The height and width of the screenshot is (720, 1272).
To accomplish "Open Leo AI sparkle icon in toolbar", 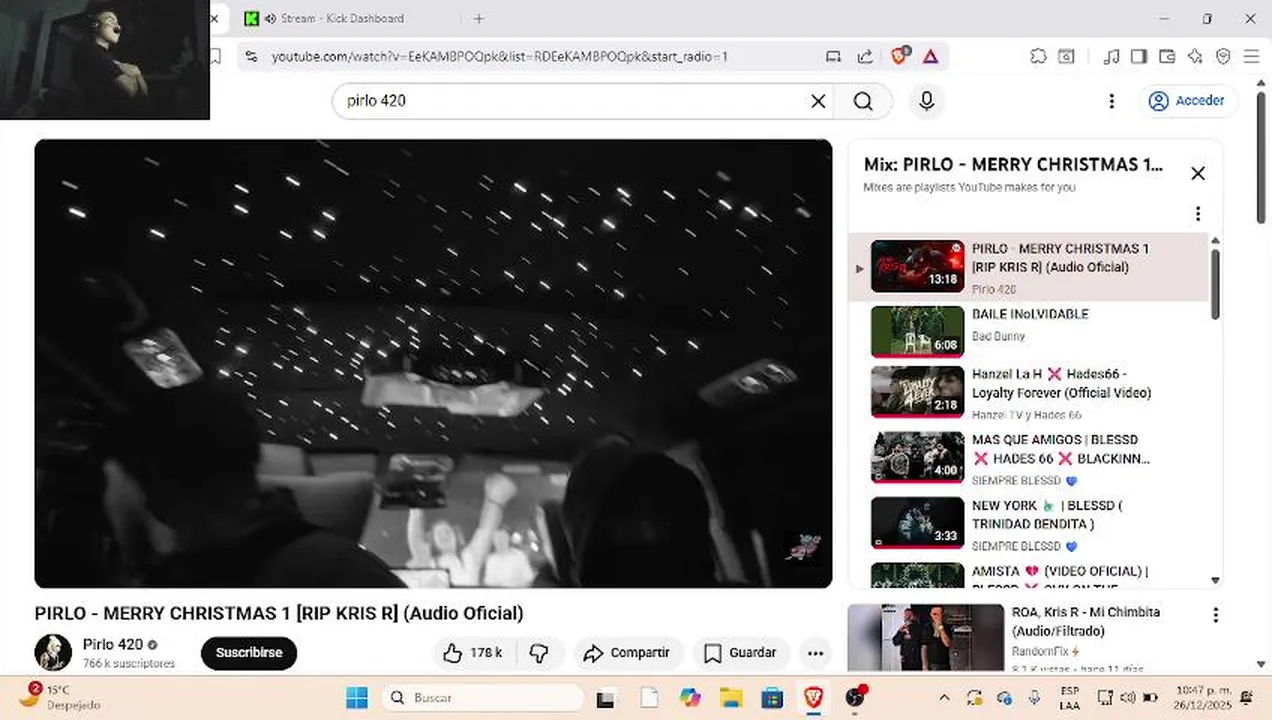I will (1194, 57).
